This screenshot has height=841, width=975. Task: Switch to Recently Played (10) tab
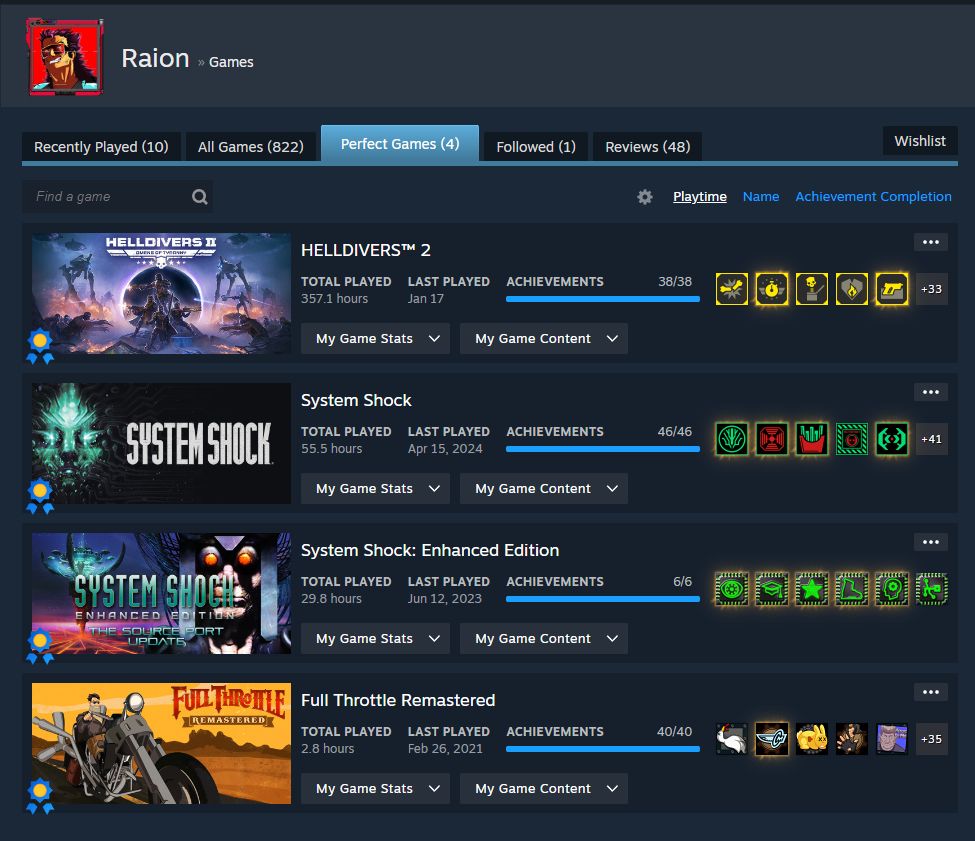[x=101, y=147]
